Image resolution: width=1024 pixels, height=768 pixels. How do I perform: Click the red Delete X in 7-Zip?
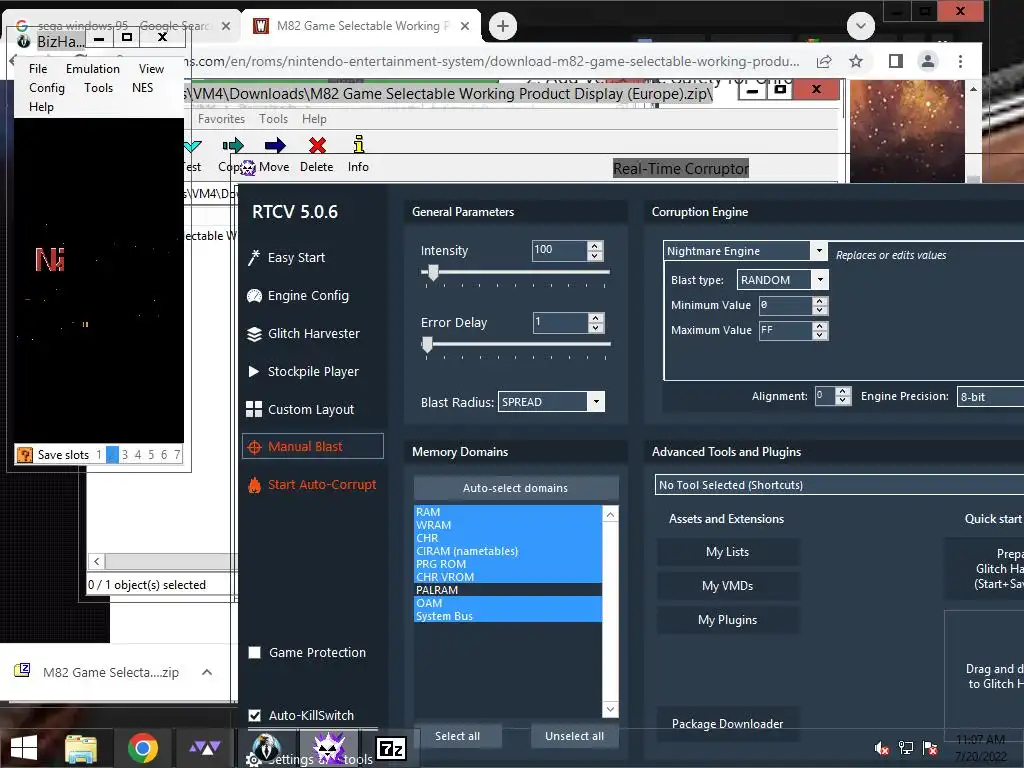pyautogui.click(x=317, y=145)
